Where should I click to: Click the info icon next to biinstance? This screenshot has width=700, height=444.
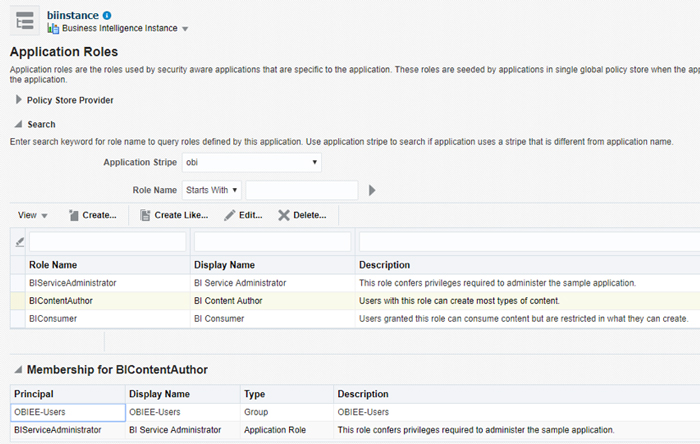[107, 16]
